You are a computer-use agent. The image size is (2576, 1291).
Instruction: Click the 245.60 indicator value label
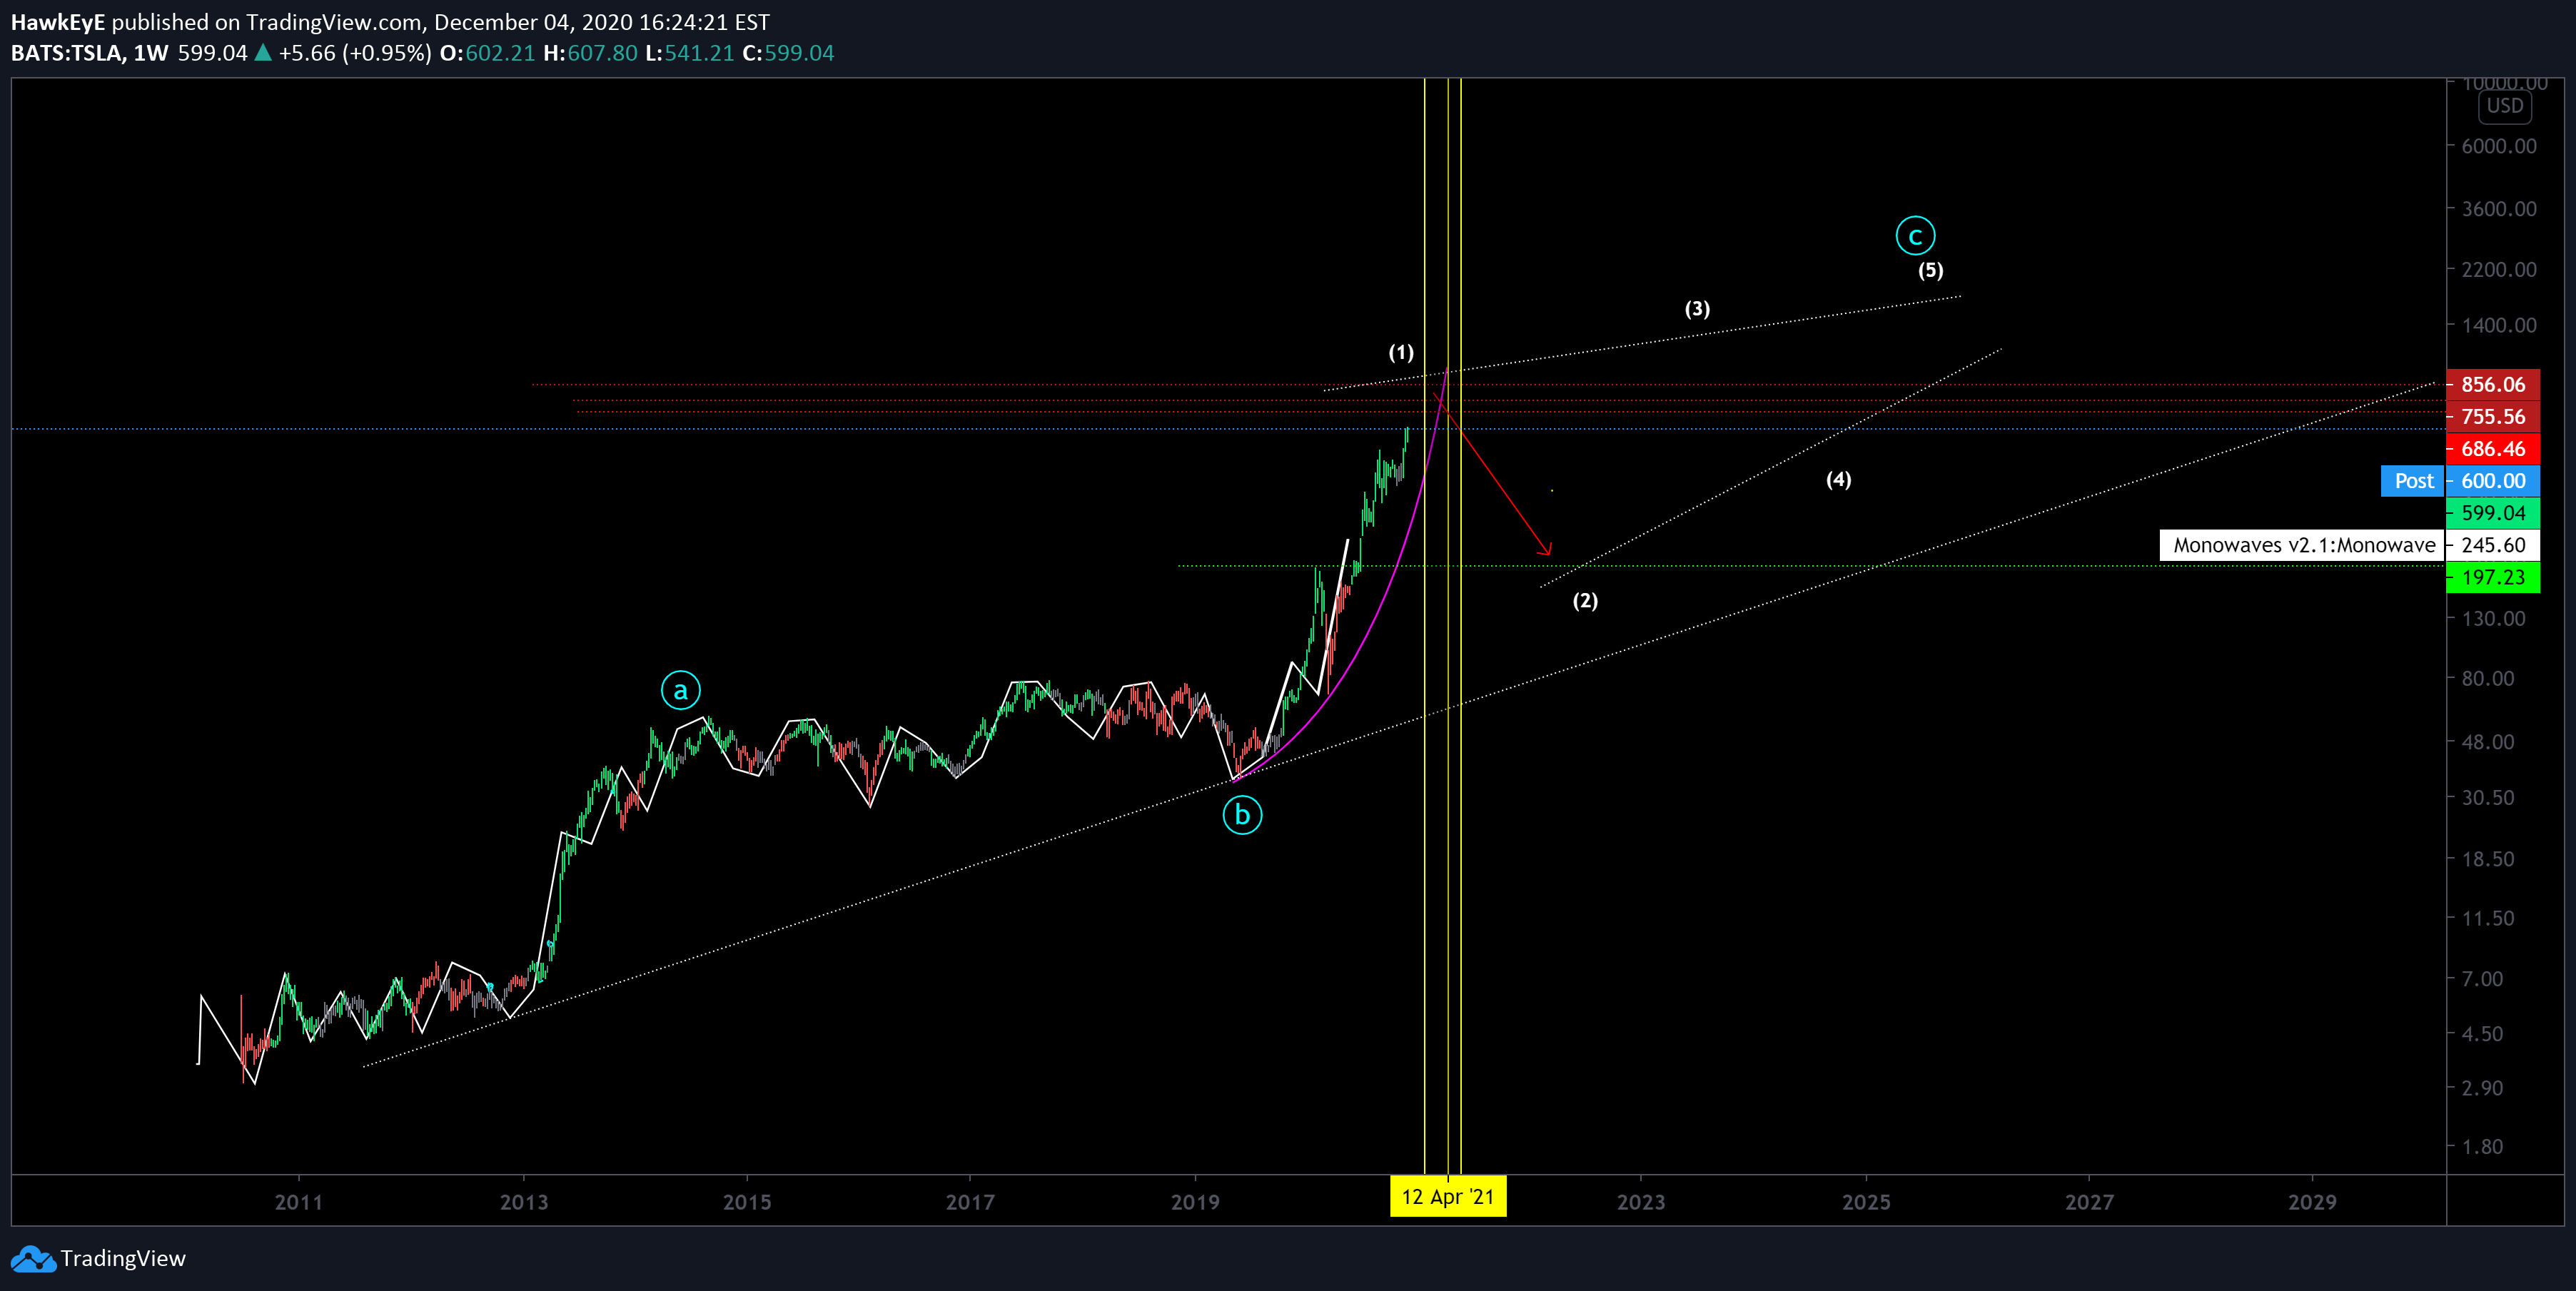2493,545
